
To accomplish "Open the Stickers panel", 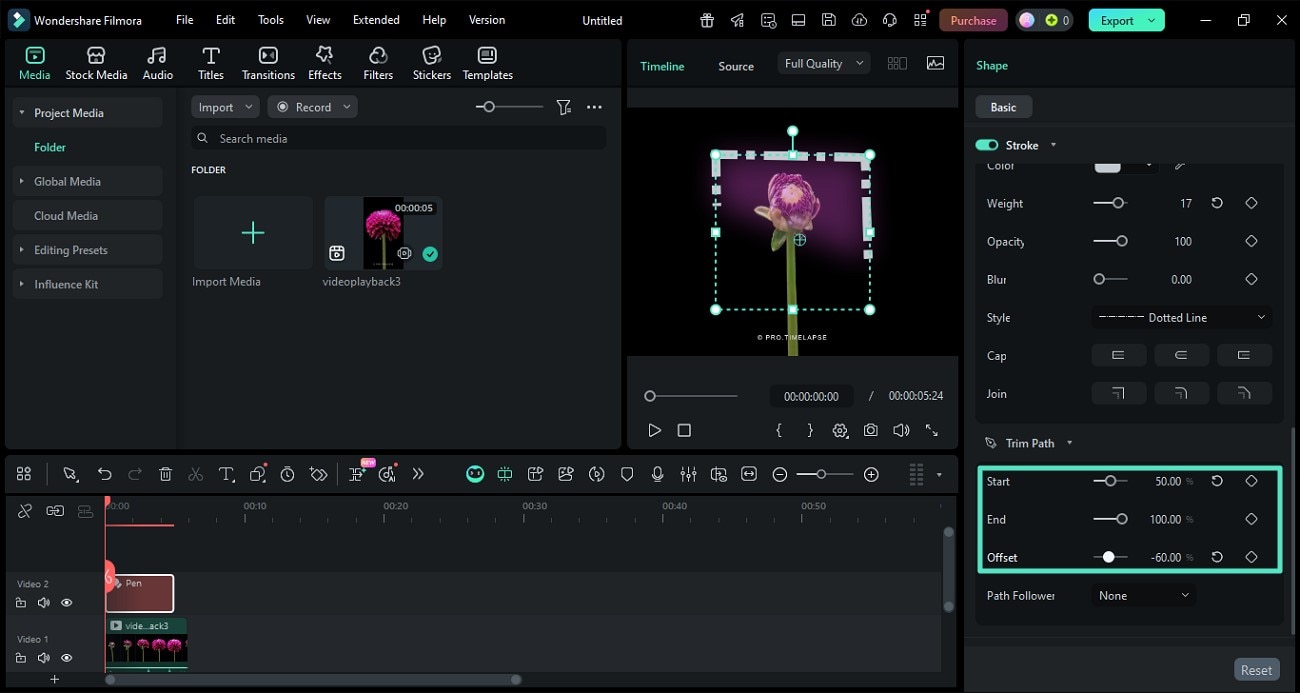I will click(431, 63).
